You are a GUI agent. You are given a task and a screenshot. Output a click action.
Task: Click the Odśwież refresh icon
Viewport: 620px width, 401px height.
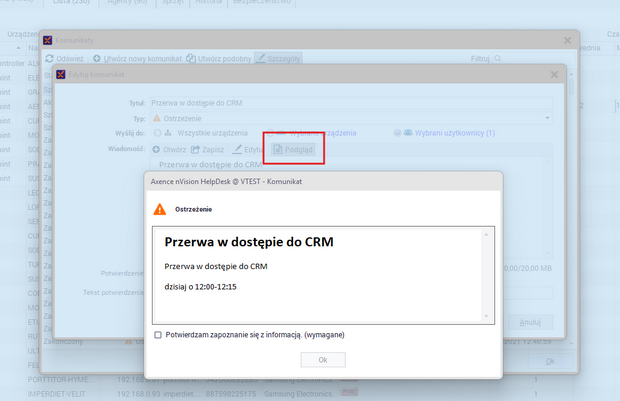[x=49, y=59]
